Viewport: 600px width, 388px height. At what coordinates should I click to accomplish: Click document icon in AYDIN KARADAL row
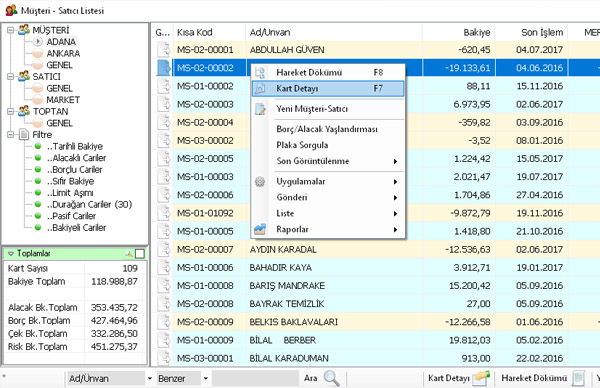pos(164,249)
